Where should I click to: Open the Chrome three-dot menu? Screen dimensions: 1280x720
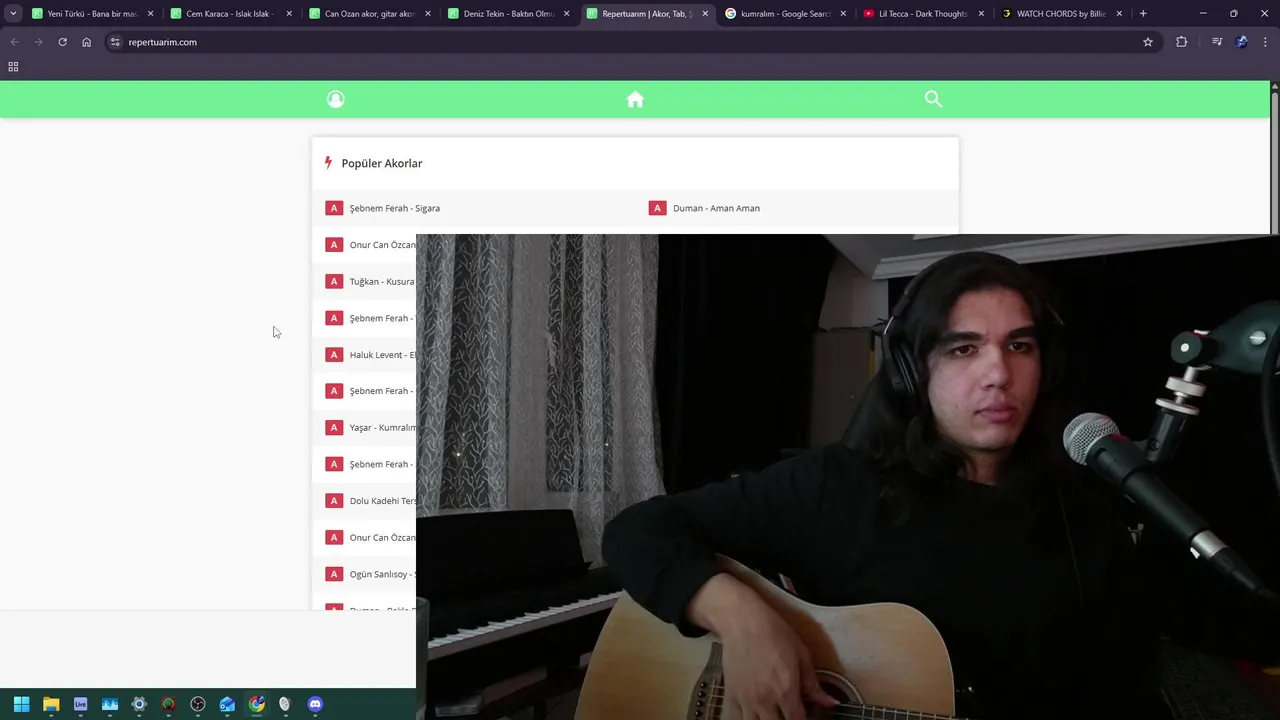1266,42
